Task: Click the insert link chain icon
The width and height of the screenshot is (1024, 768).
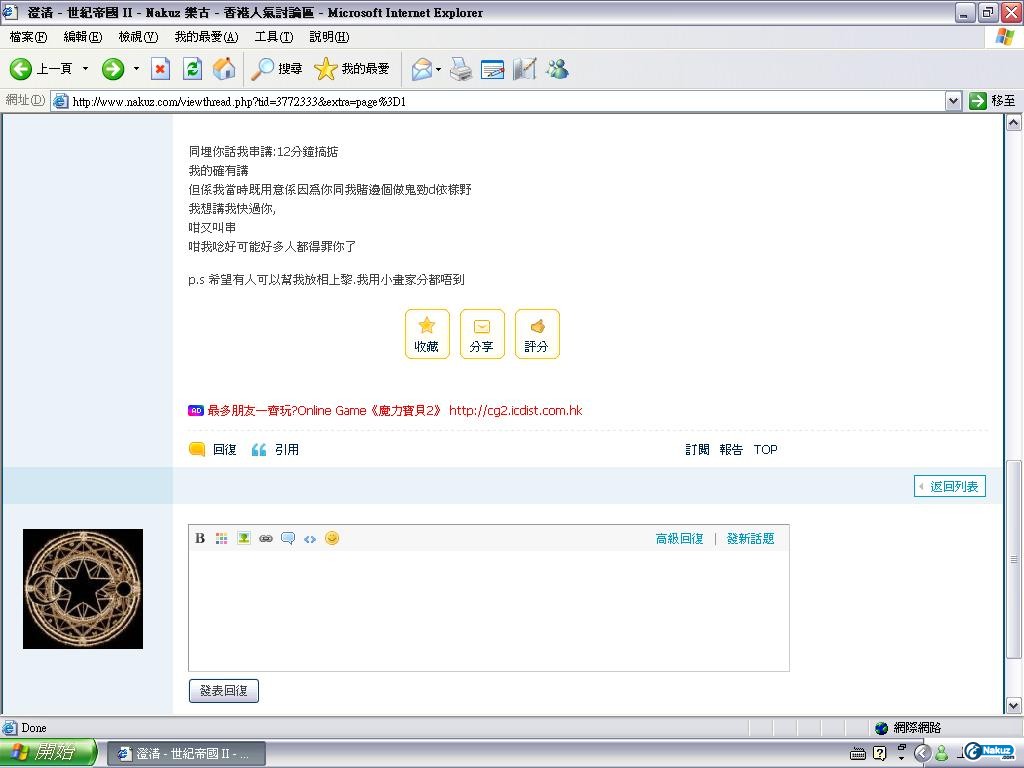Action: pyautogui.click(x=266, y=538)
